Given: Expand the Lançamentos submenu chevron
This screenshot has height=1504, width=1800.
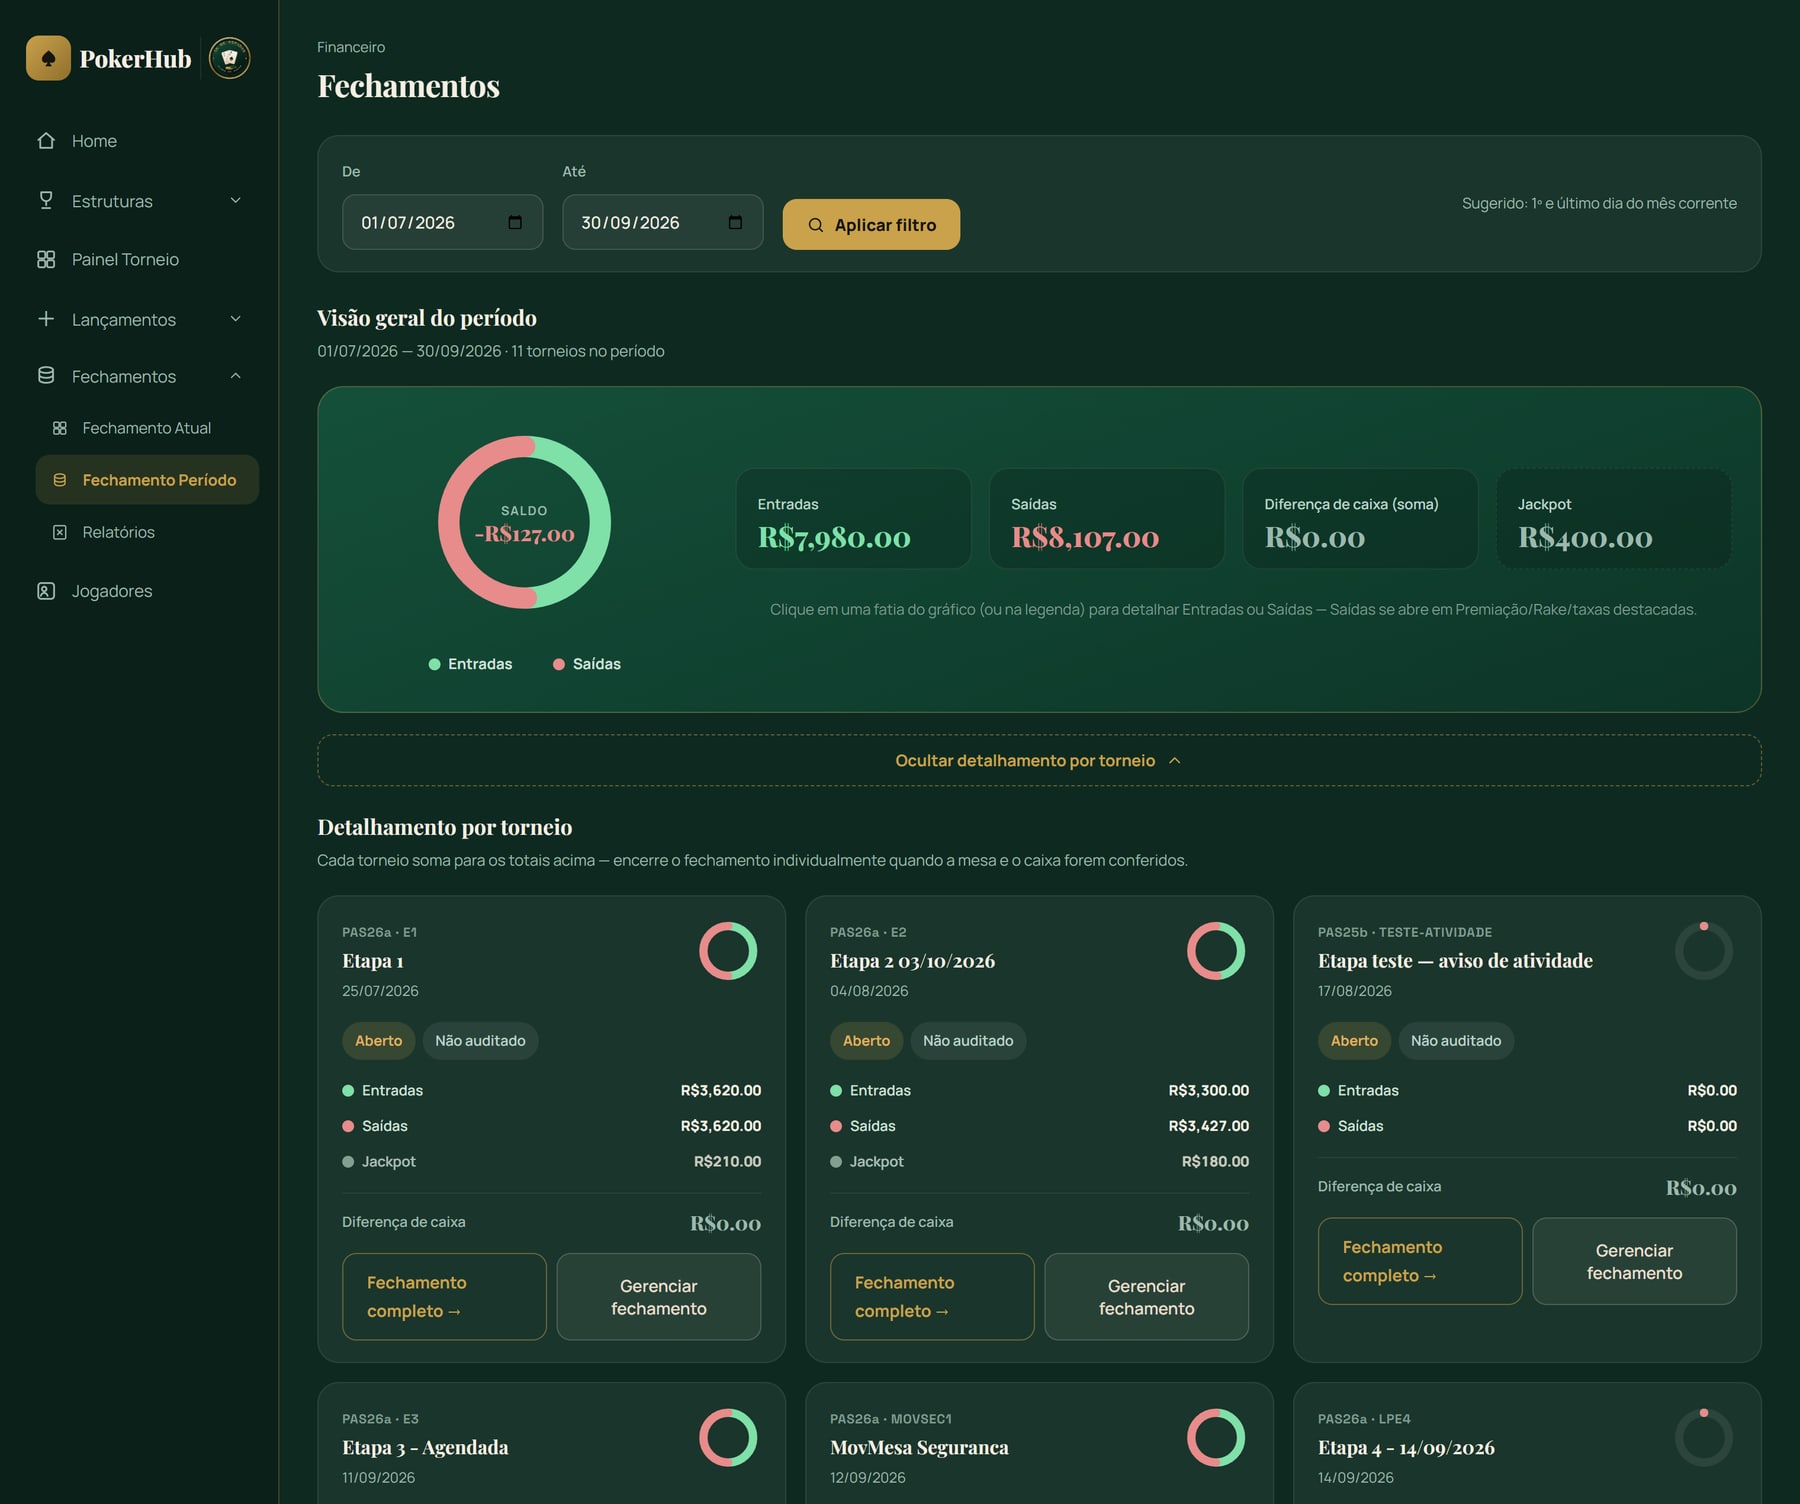Looking at the screenshot, I should [236, 319].
